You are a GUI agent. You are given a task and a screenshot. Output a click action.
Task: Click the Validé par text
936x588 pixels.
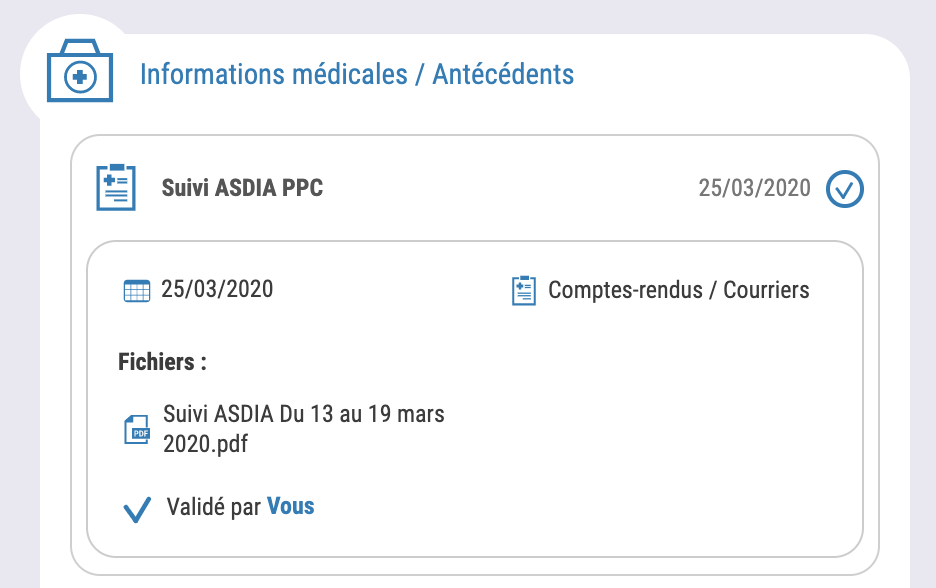pos(214,507)
